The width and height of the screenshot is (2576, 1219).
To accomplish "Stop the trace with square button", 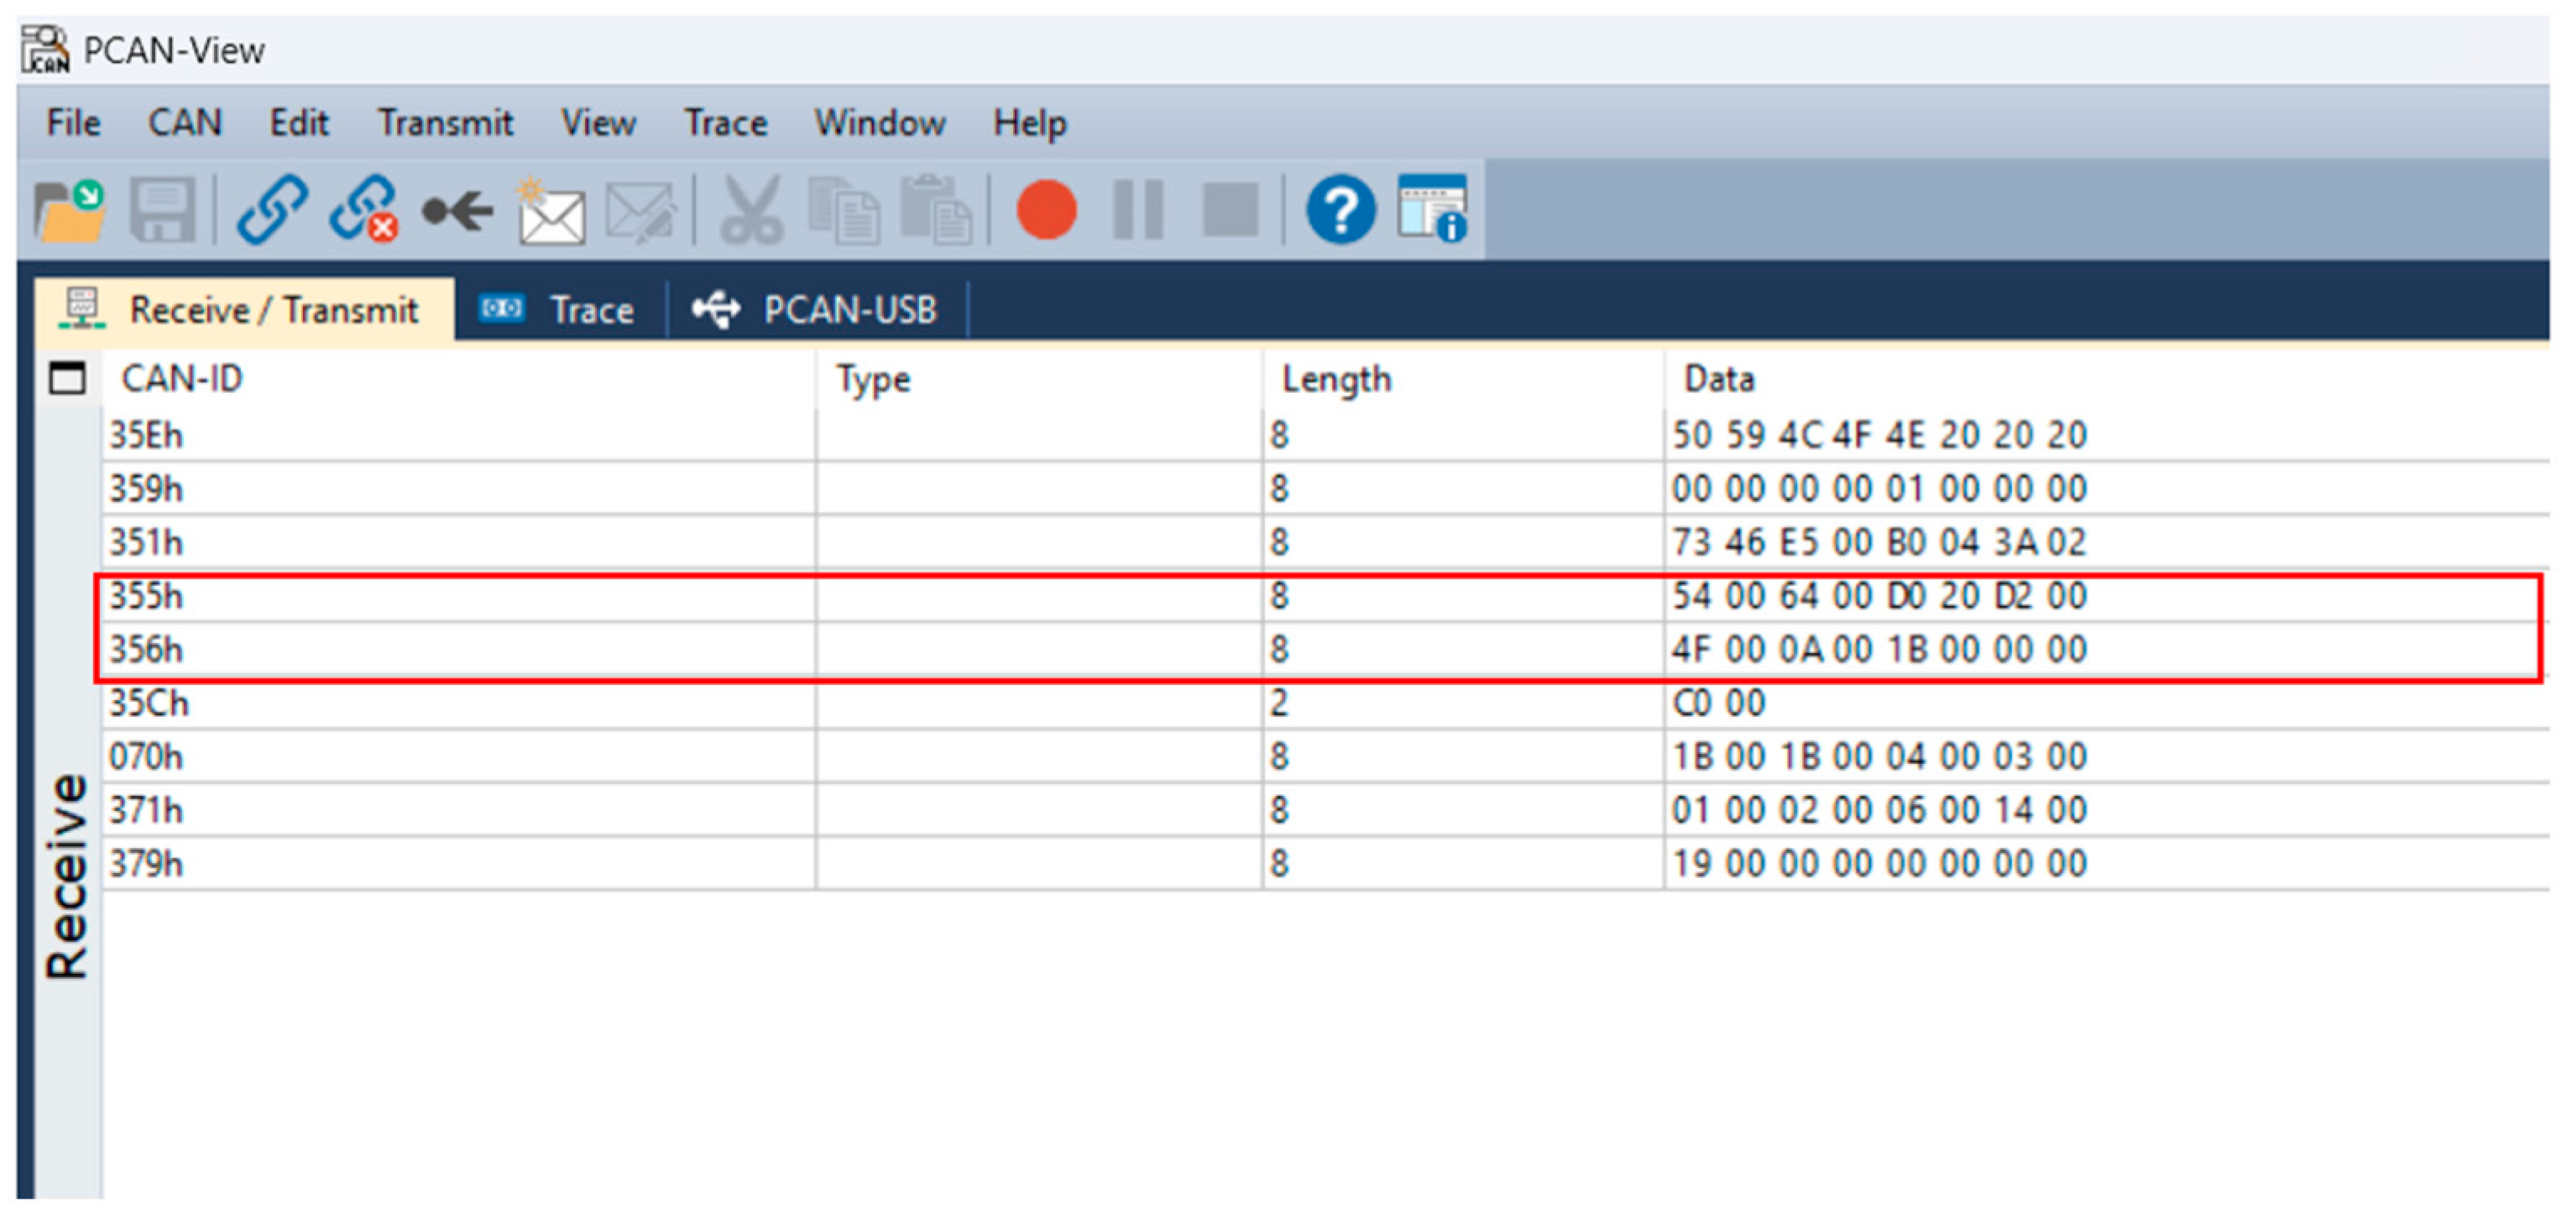I will coord(1230,210).
